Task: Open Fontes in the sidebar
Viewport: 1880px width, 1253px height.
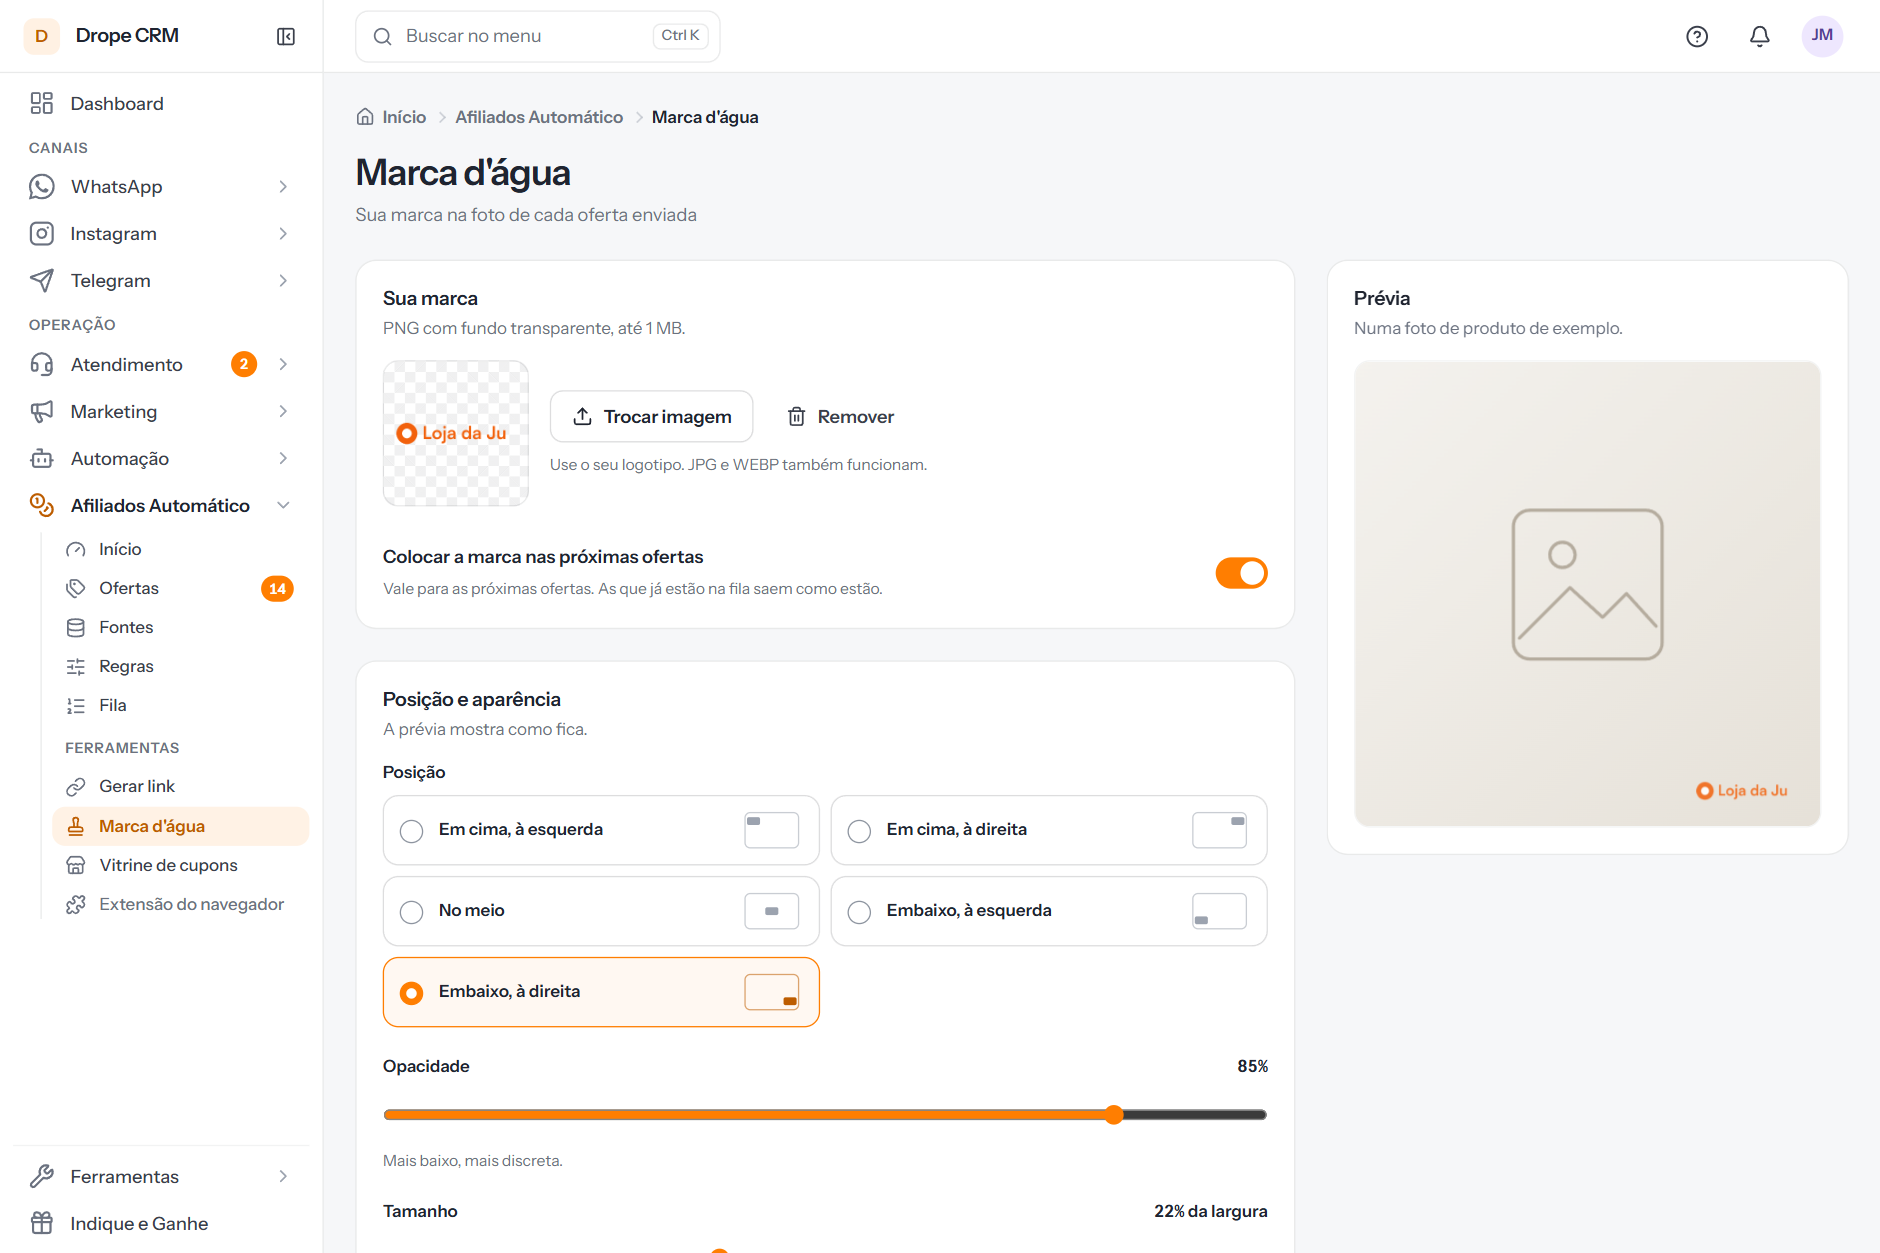Action: coord(180,627)
